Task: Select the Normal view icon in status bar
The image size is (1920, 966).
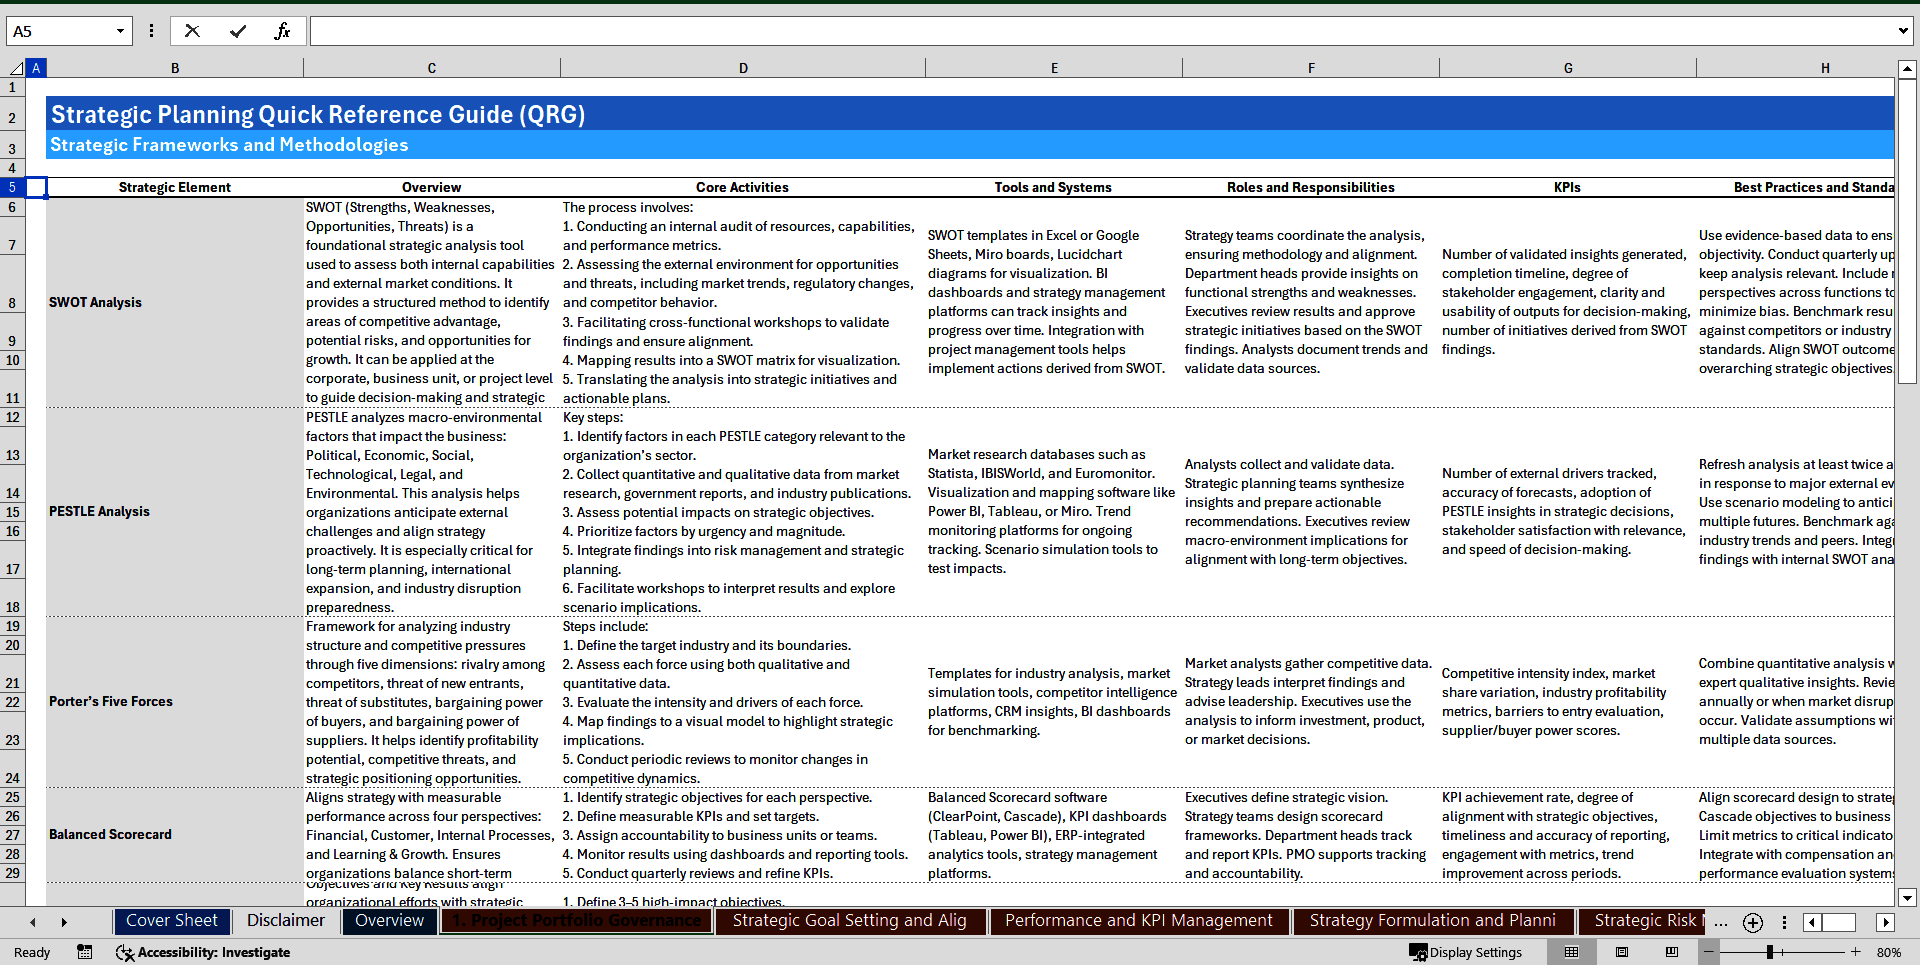Action: [x=1571, y=952]
